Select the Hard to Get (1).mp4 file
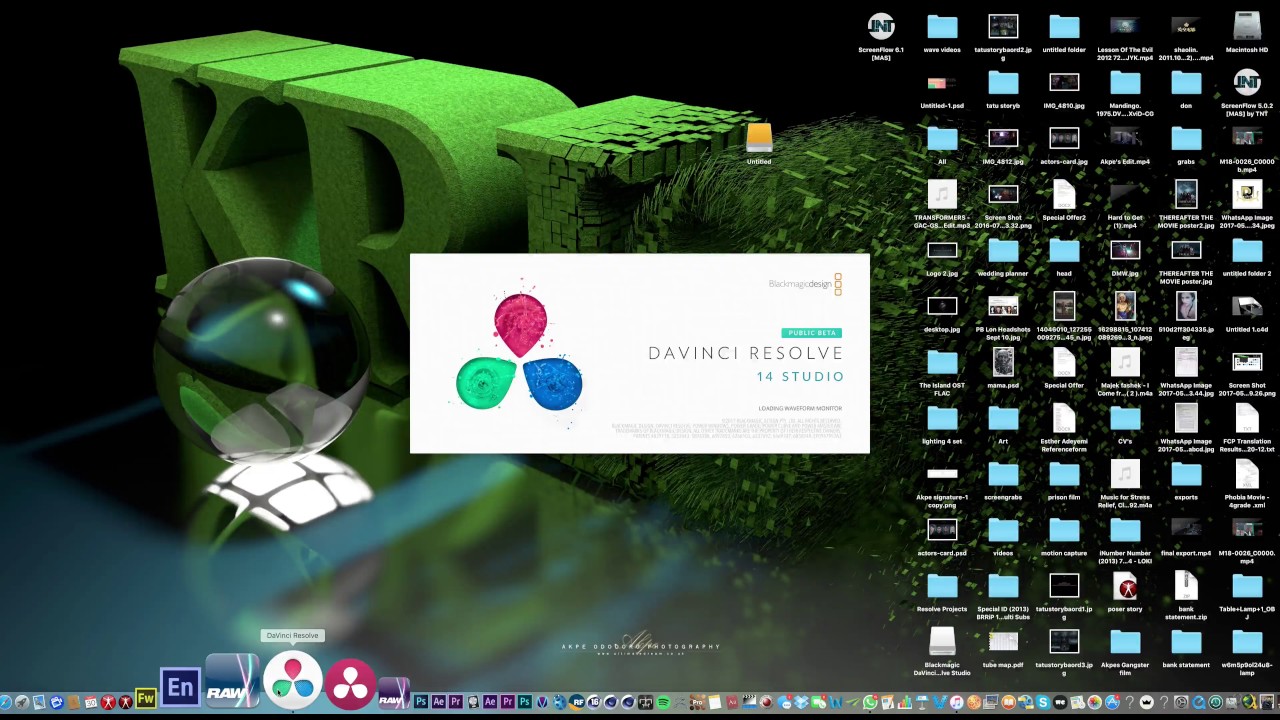This screenshot has height=720, width=1280. pos(1125,205)
